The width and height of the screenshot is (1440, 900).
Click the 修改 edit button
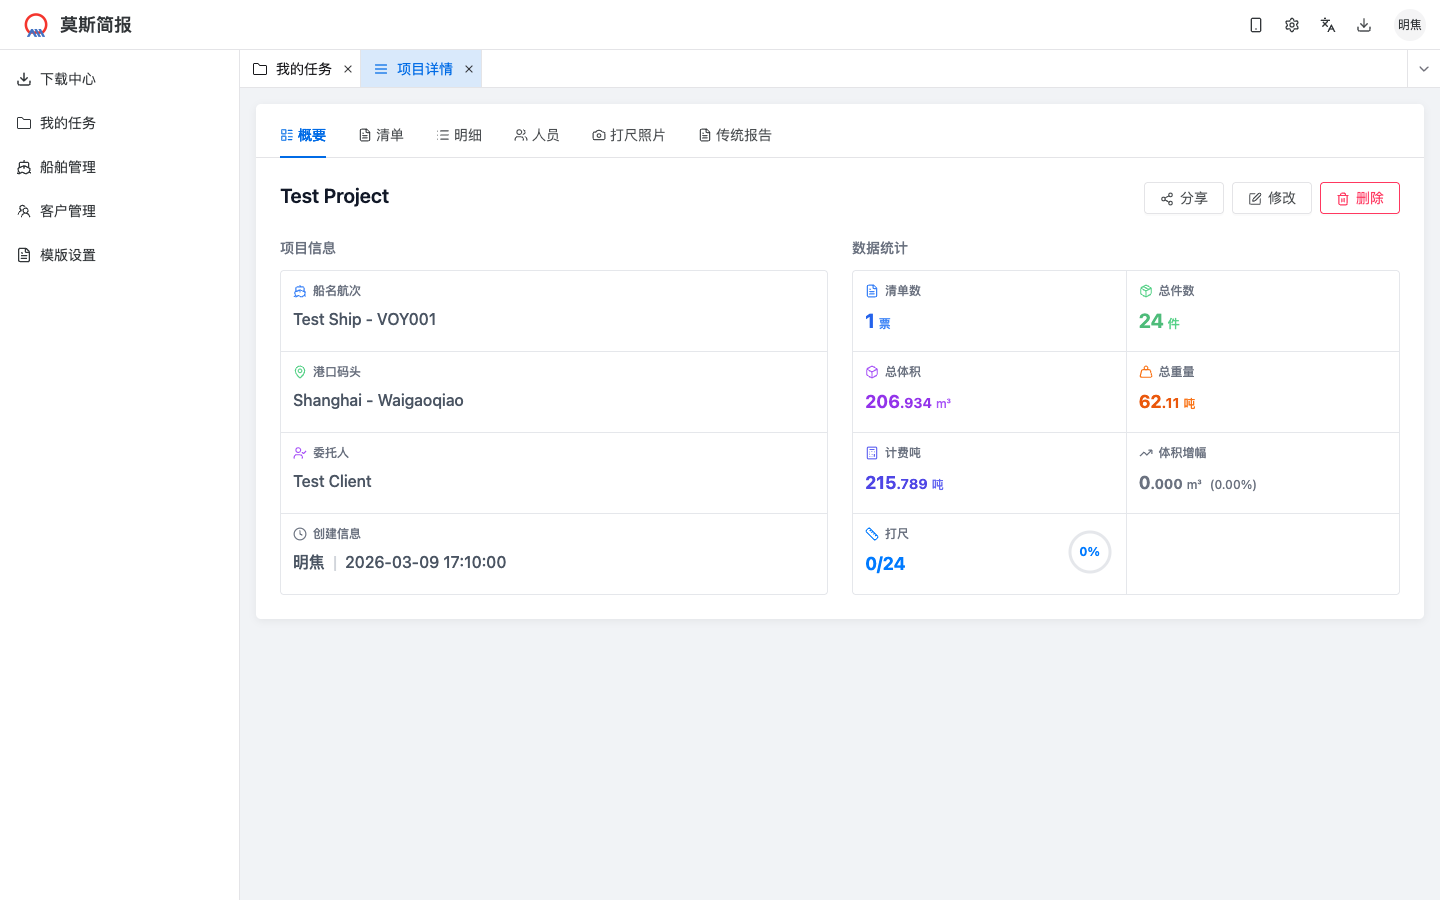point(1272,198)
